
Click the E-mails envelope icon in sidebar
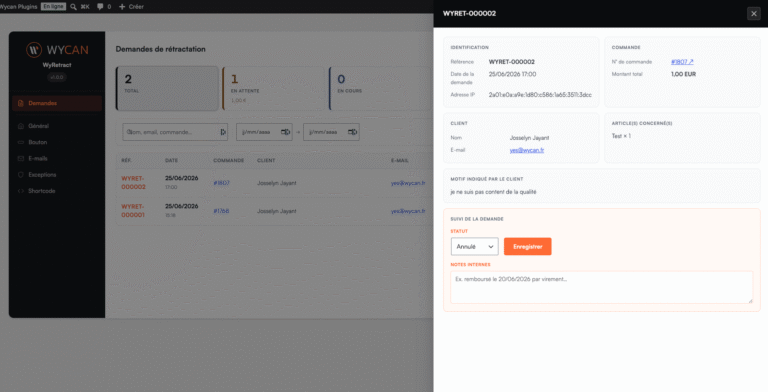21,158
